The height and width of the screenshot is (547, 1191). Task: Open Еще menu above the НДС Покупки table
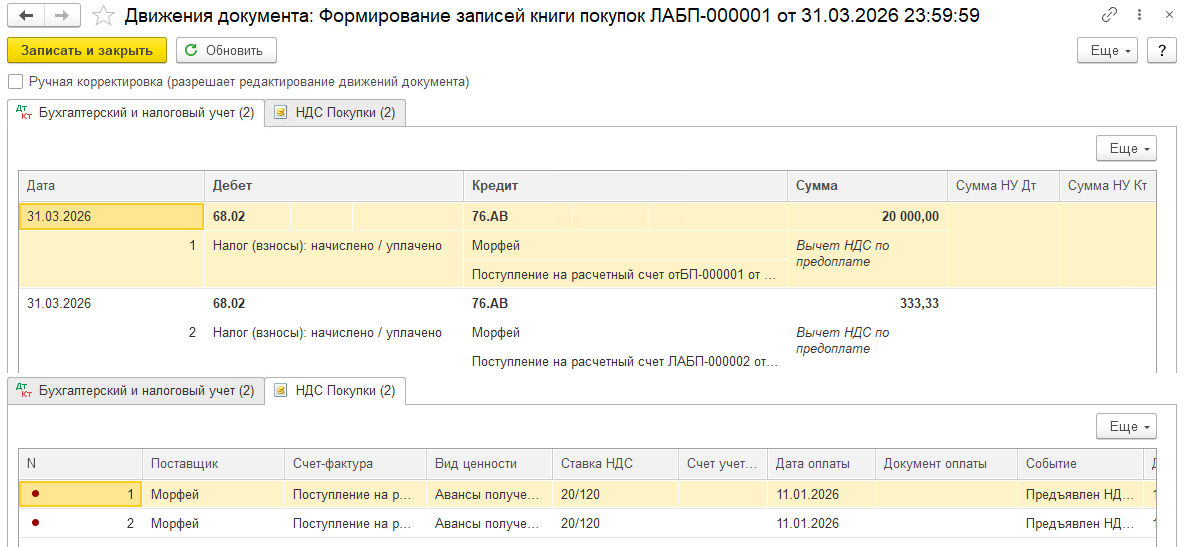click(1126, 426)
